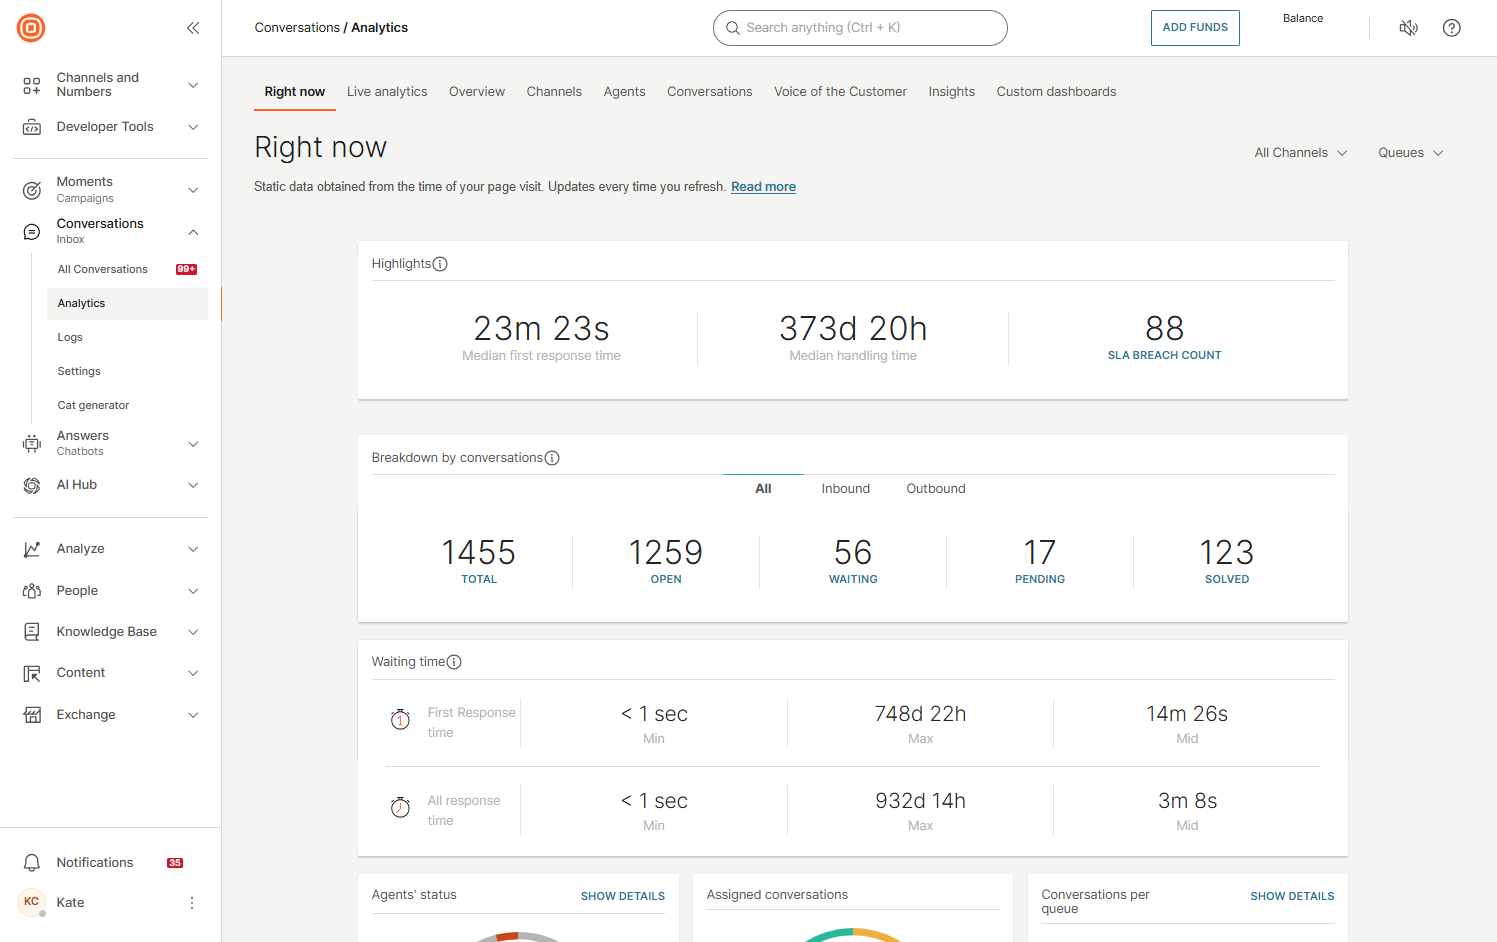Open the Voice of the Customer tab
Image resolution: width=1497 pixels, height=942 pixels.
840,92
